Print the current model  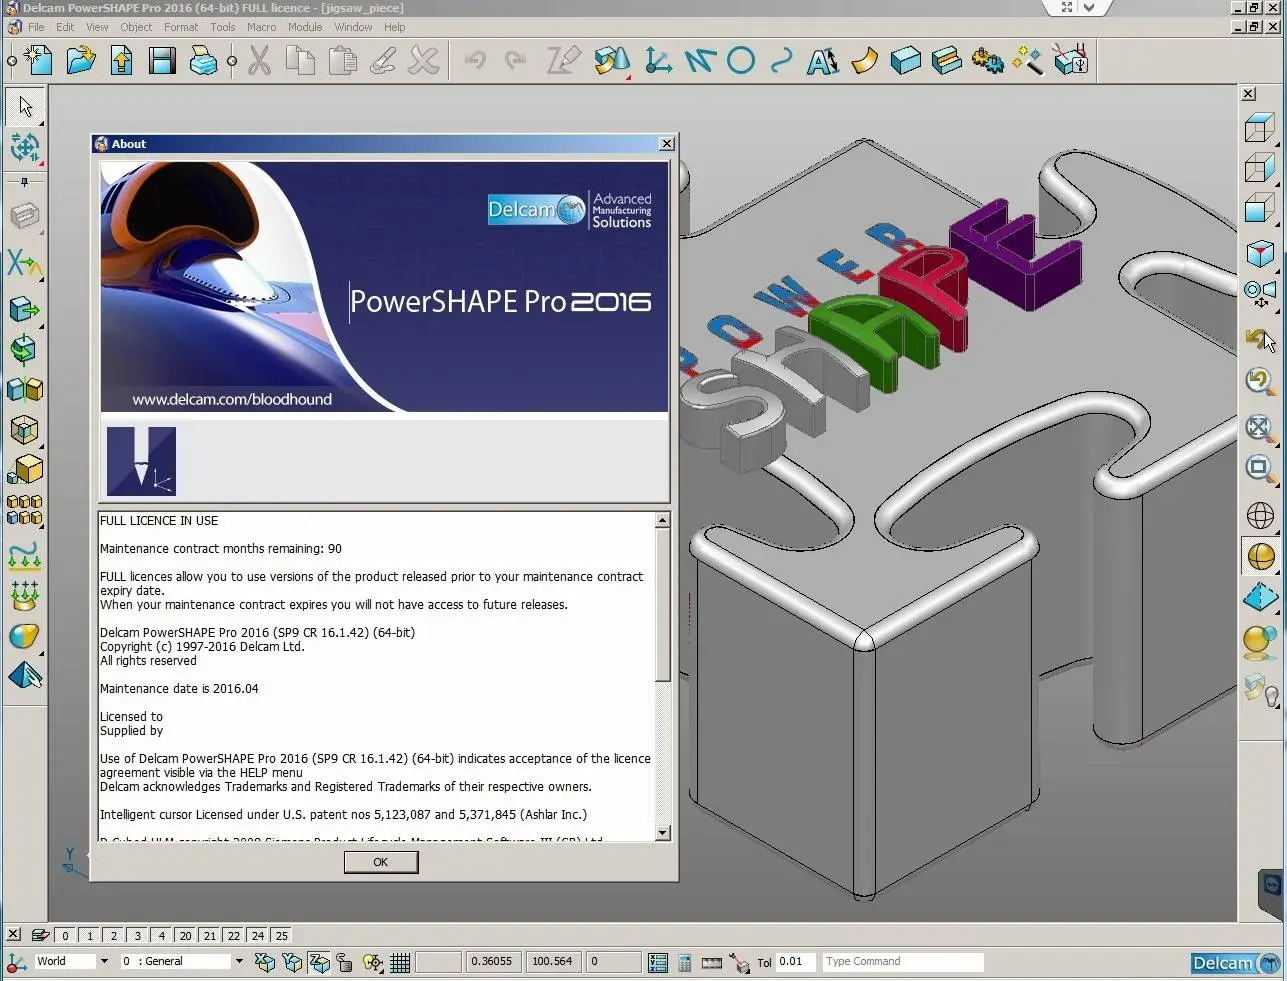click(203, 61)
